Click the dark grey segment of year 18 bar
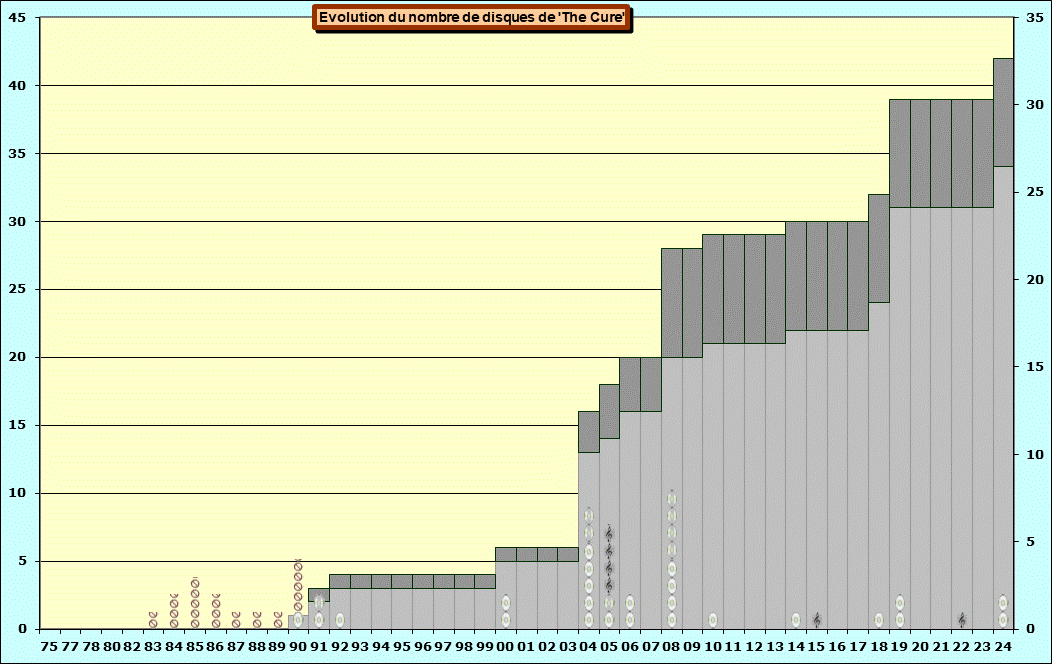 [879, 248]
